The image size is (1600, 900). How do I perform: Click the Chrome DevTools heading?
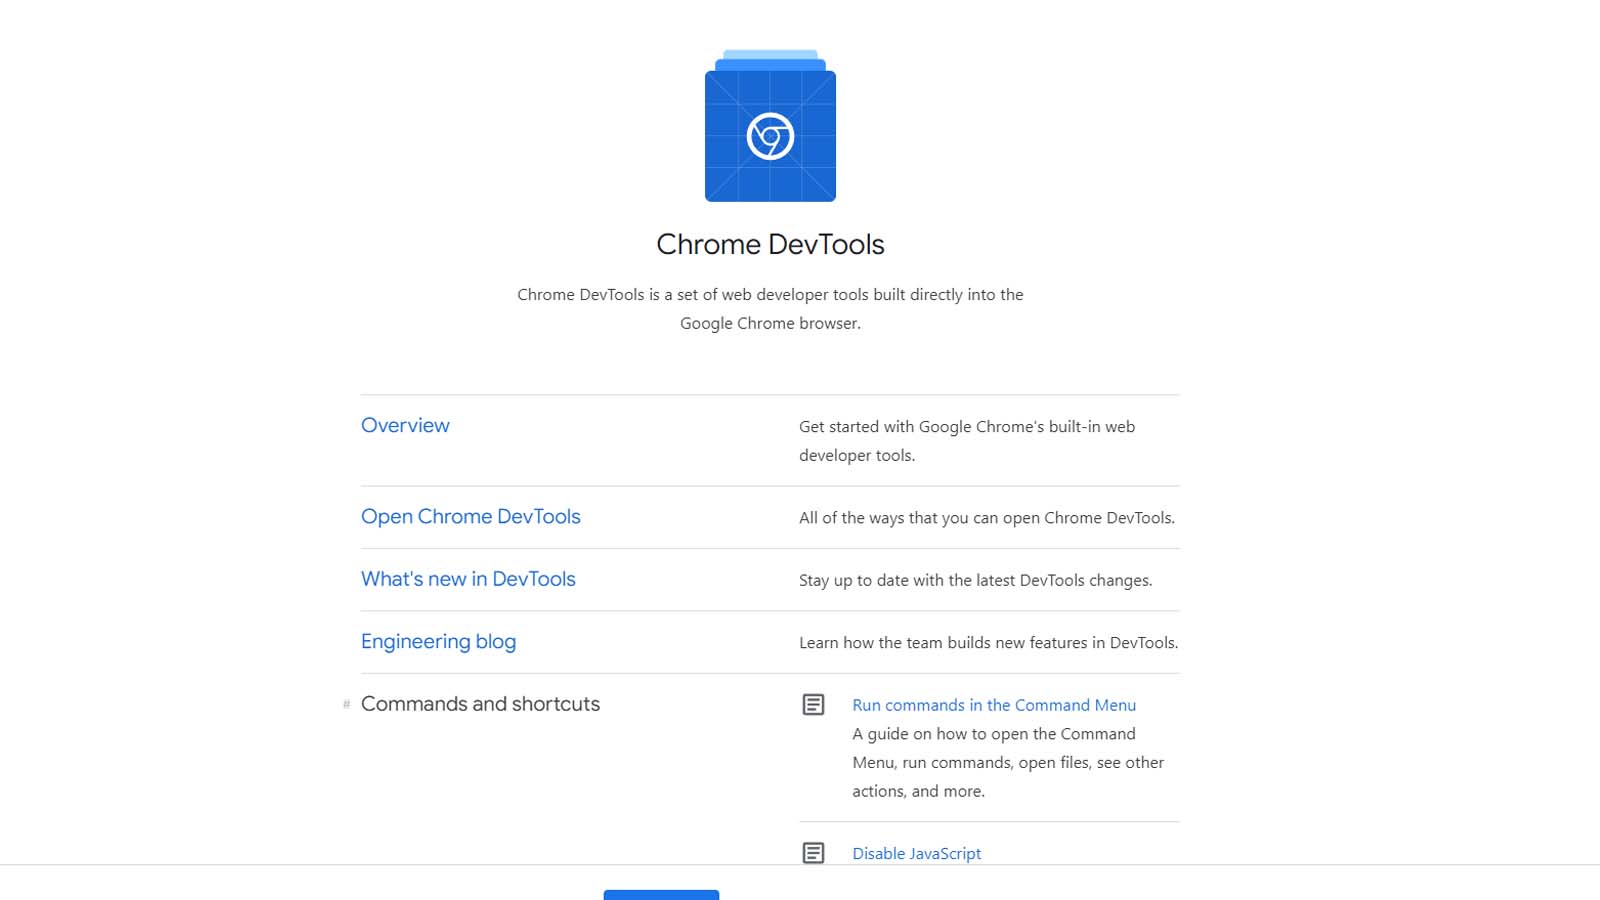pyautogui.click(x=770, y=244)
